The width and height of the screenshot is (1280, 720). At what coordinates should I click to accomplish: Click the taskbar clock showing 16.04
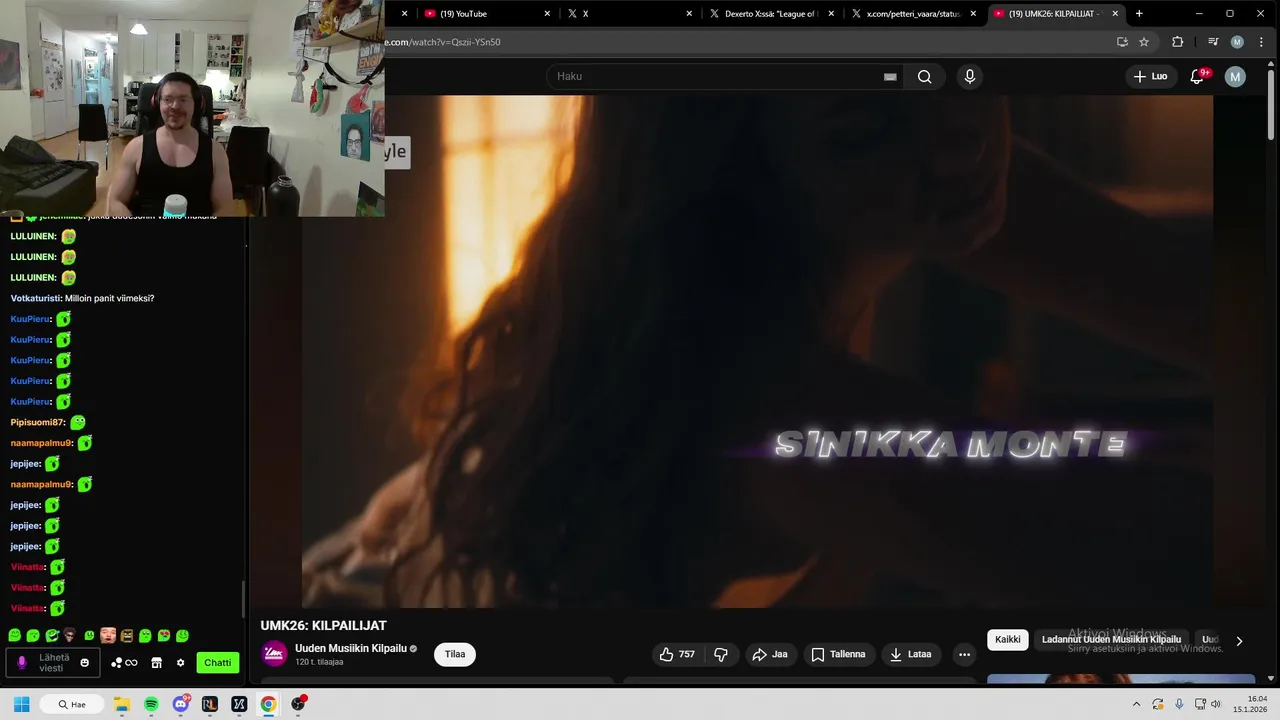coord(1249,704)
